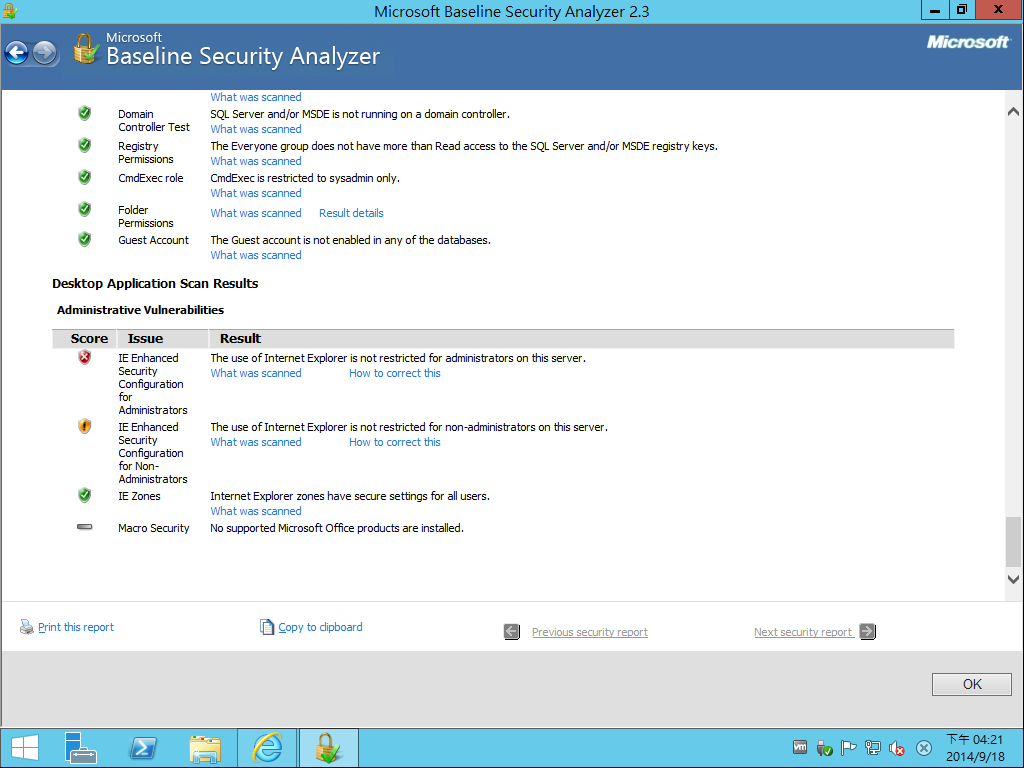
Task: Click the OK button
Action: coord(972,684)
